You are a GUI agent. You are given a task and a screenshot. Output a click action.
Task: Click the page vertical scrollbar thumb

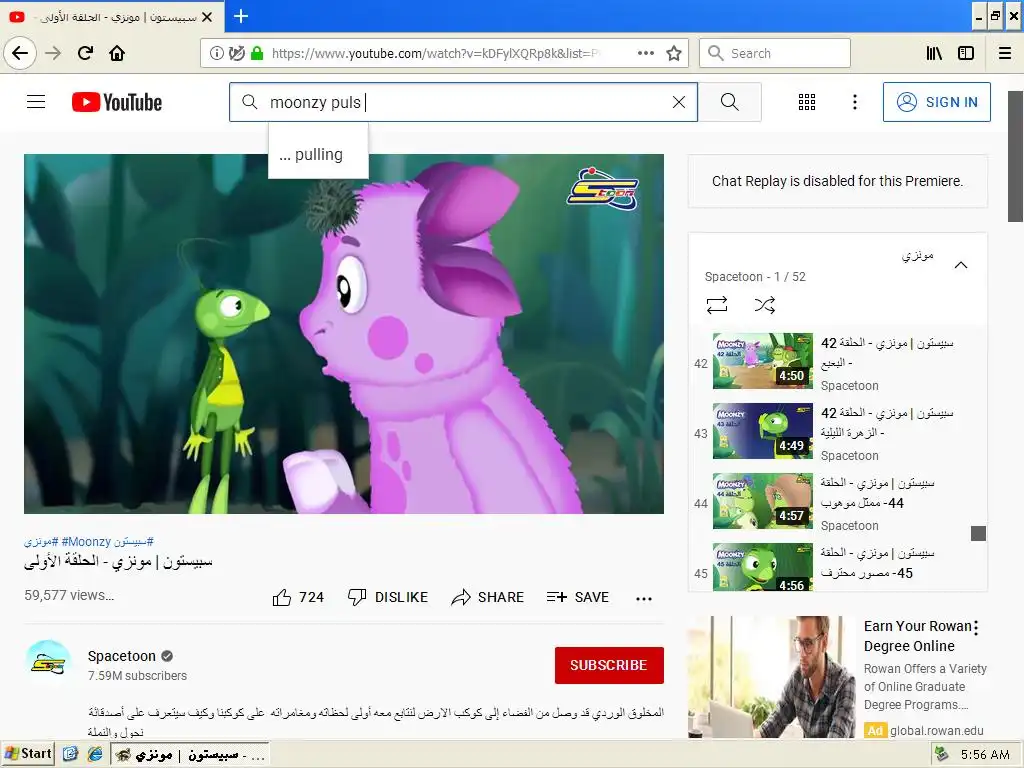[1015, 157]
